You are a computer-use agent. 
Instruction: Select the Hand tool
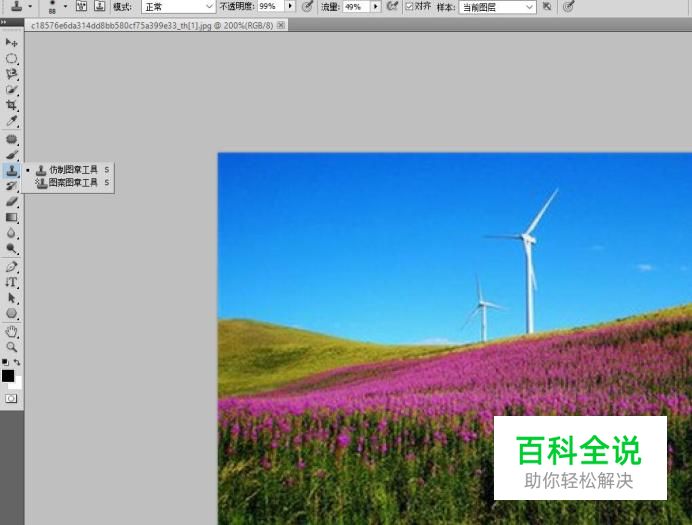coord(12,331)
